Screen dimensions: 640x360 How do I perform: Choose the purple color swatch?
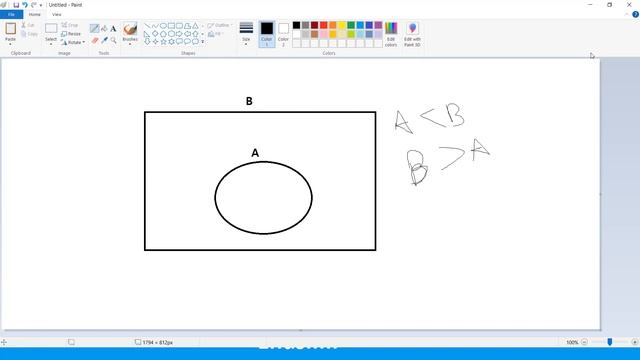pos(378,25)
